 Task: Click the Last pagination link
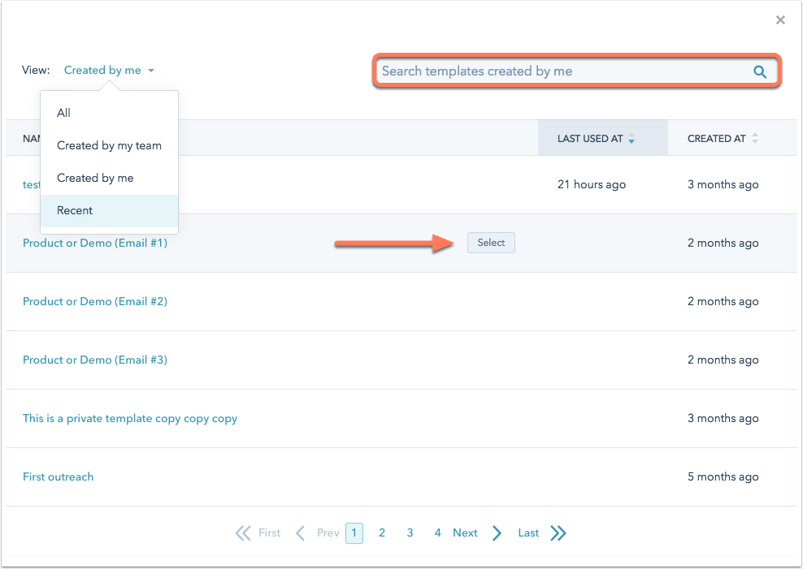tap(528, 533)
